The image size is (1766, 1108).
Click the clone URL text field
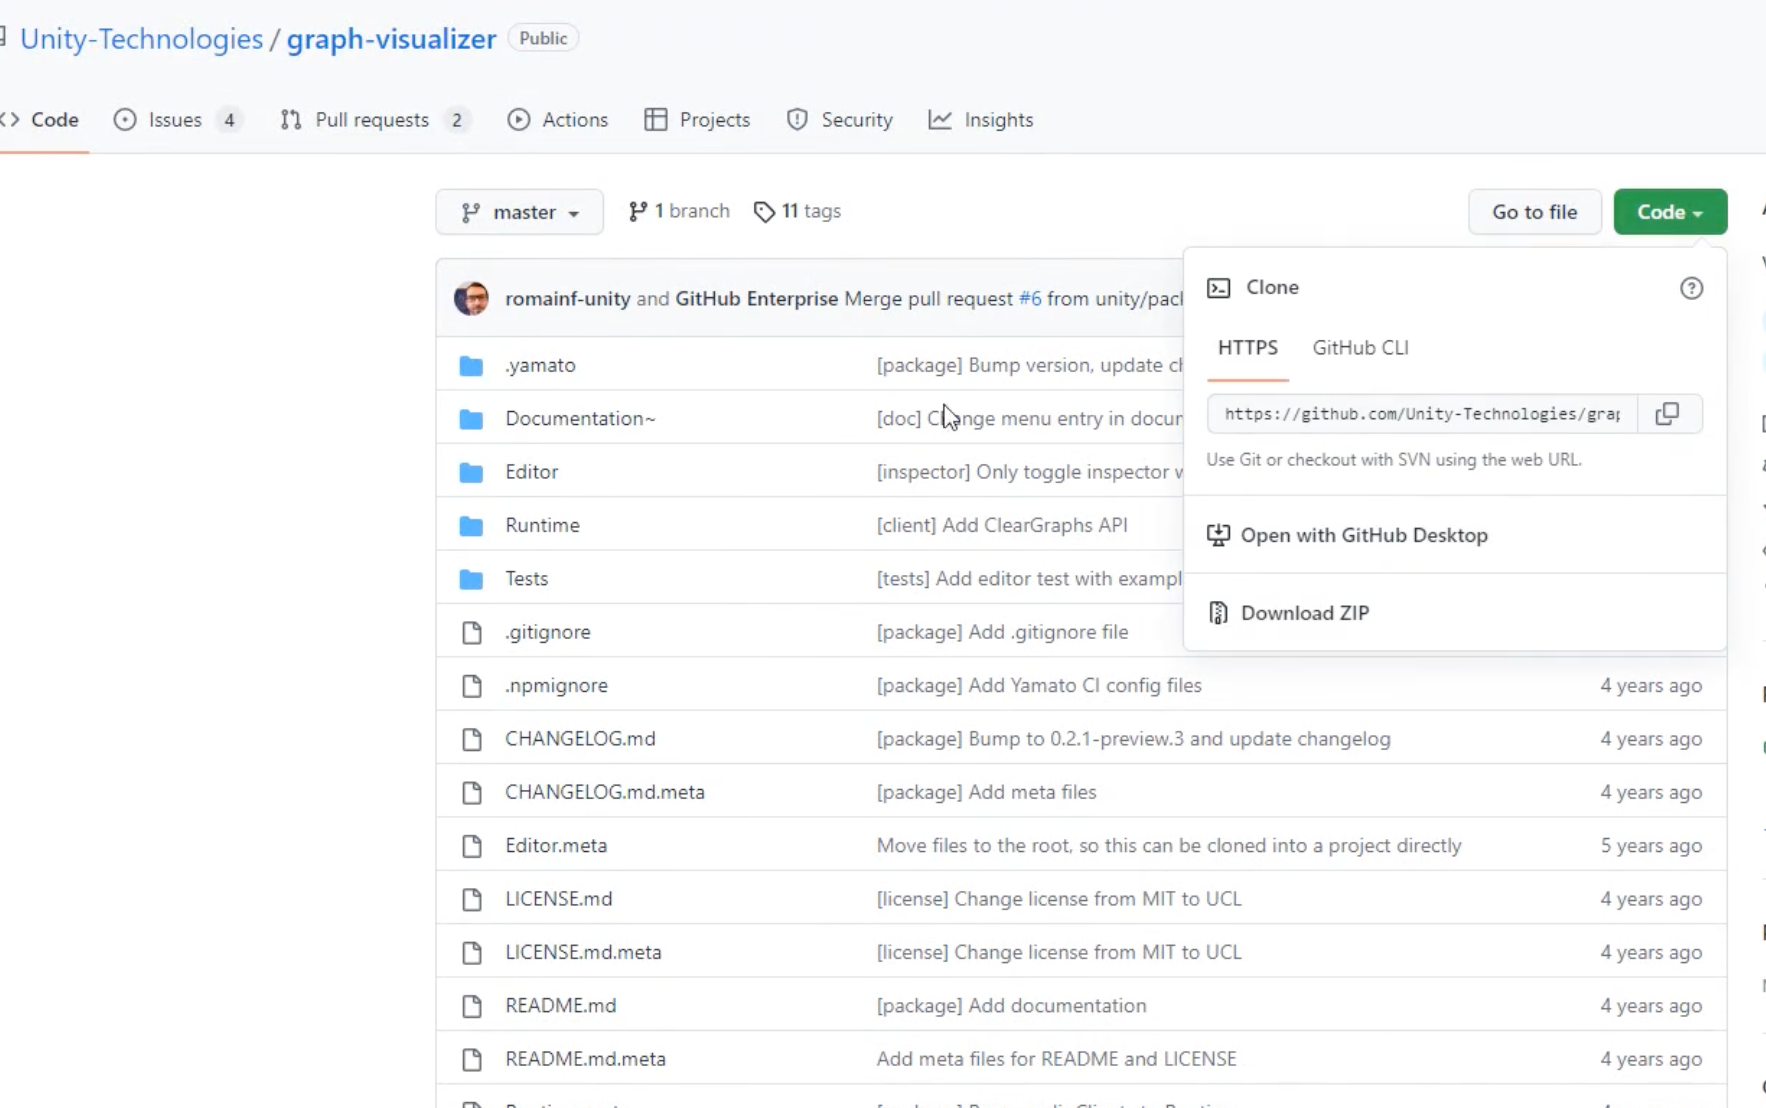point(1422,414)
